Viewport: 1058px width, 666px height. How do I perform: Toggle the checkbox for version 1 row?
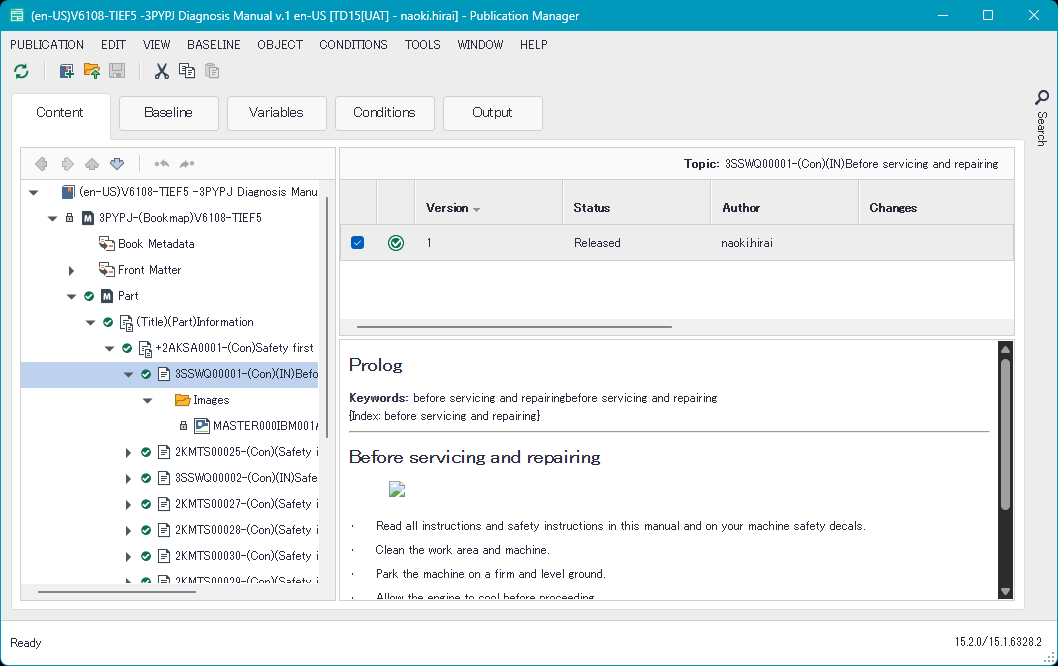(x=357, y=242)
